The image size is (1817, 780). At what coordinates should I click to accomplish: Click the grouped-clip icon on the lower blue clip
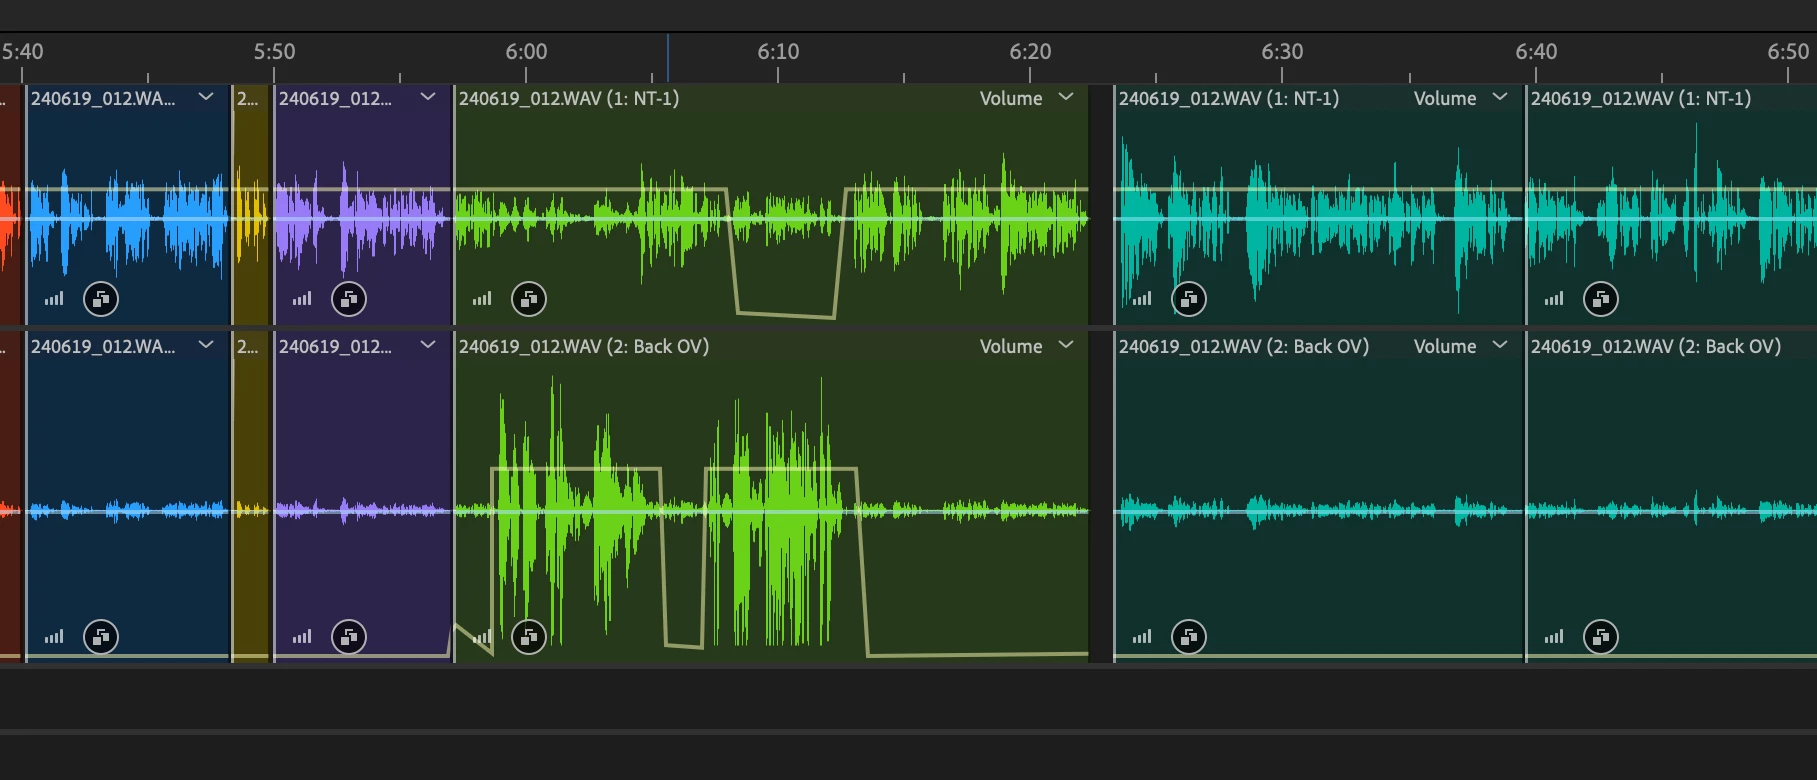click(x=101, y=637)
